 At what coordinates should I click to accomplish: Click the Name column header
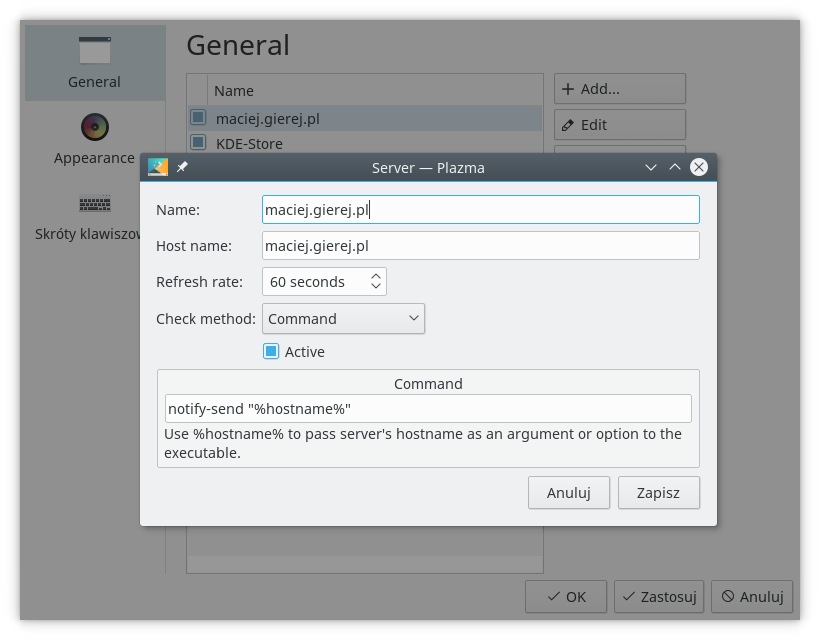pos(375,90)
